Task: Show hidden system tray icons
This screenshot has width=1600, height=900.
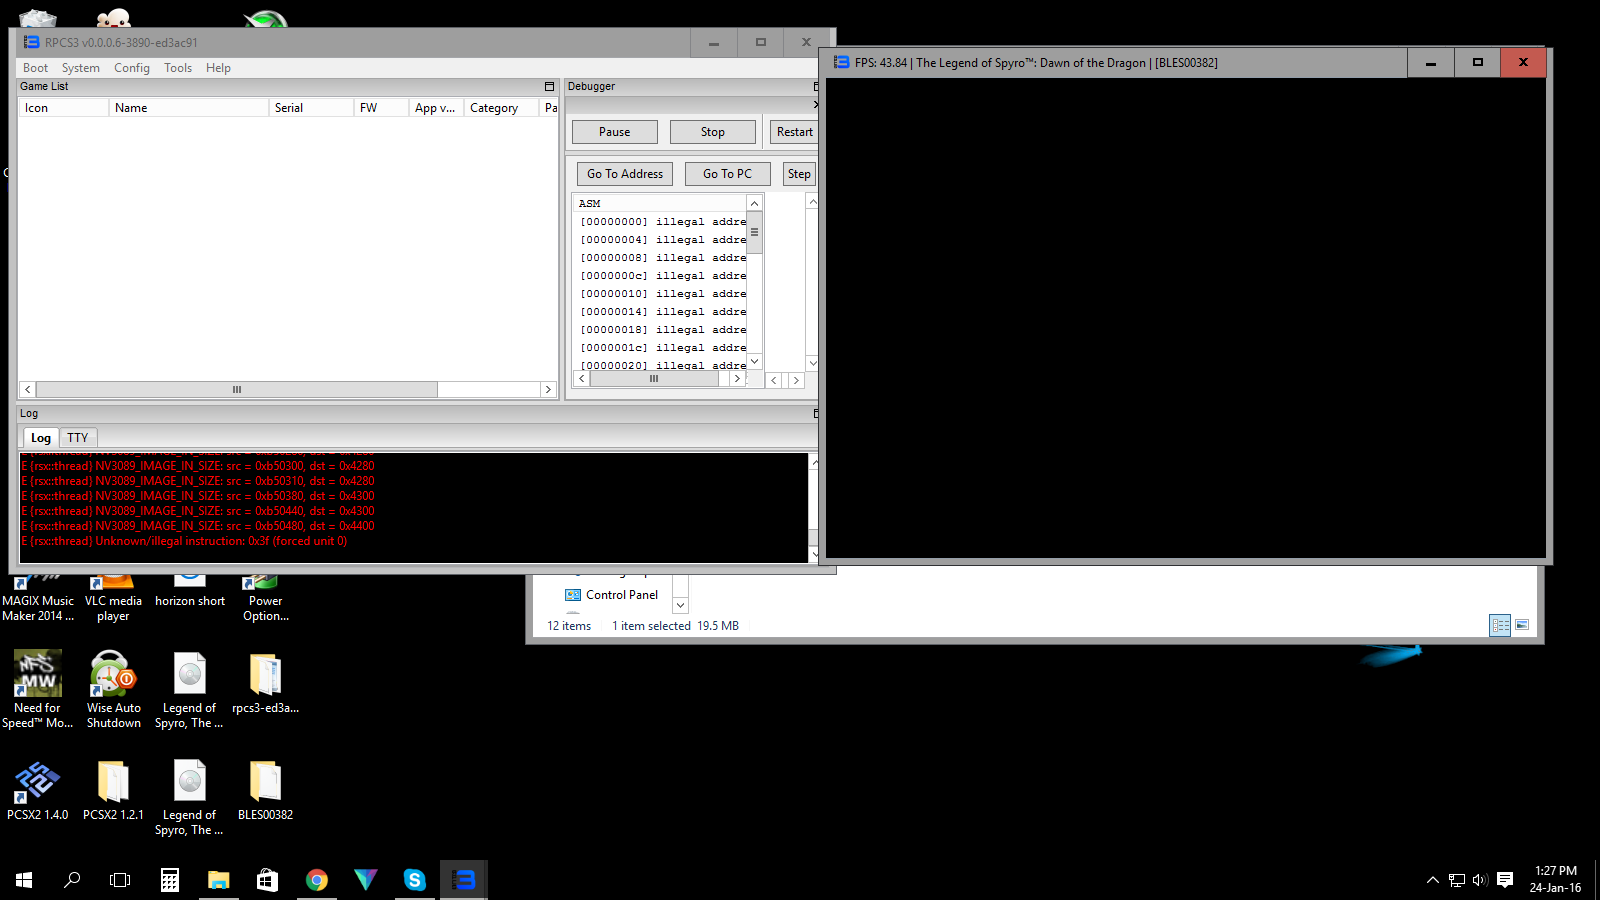Action: pos(1432,880)
